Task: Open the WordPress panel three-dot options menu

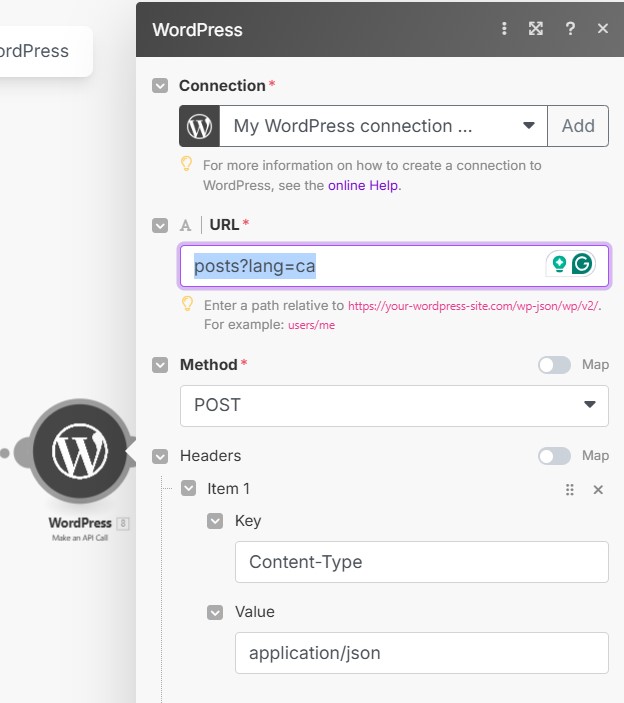Action: [x=504, y=29]
